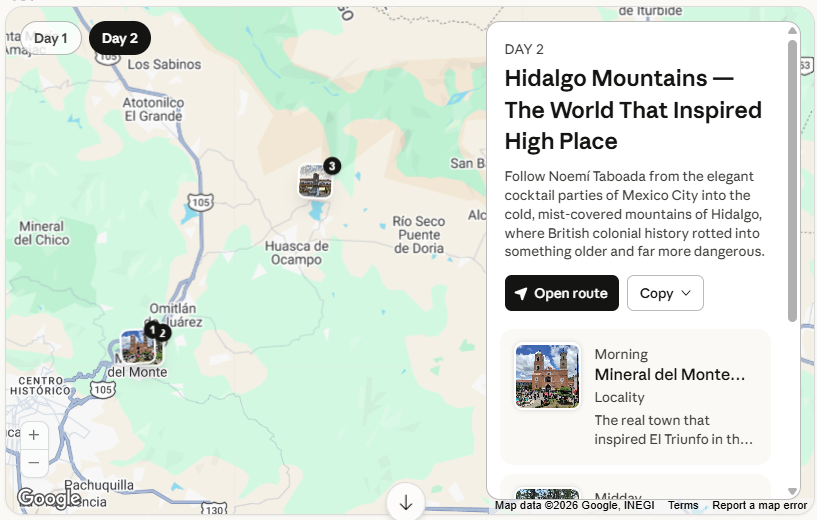Click the down arrow button below the map

pos(405,502)
